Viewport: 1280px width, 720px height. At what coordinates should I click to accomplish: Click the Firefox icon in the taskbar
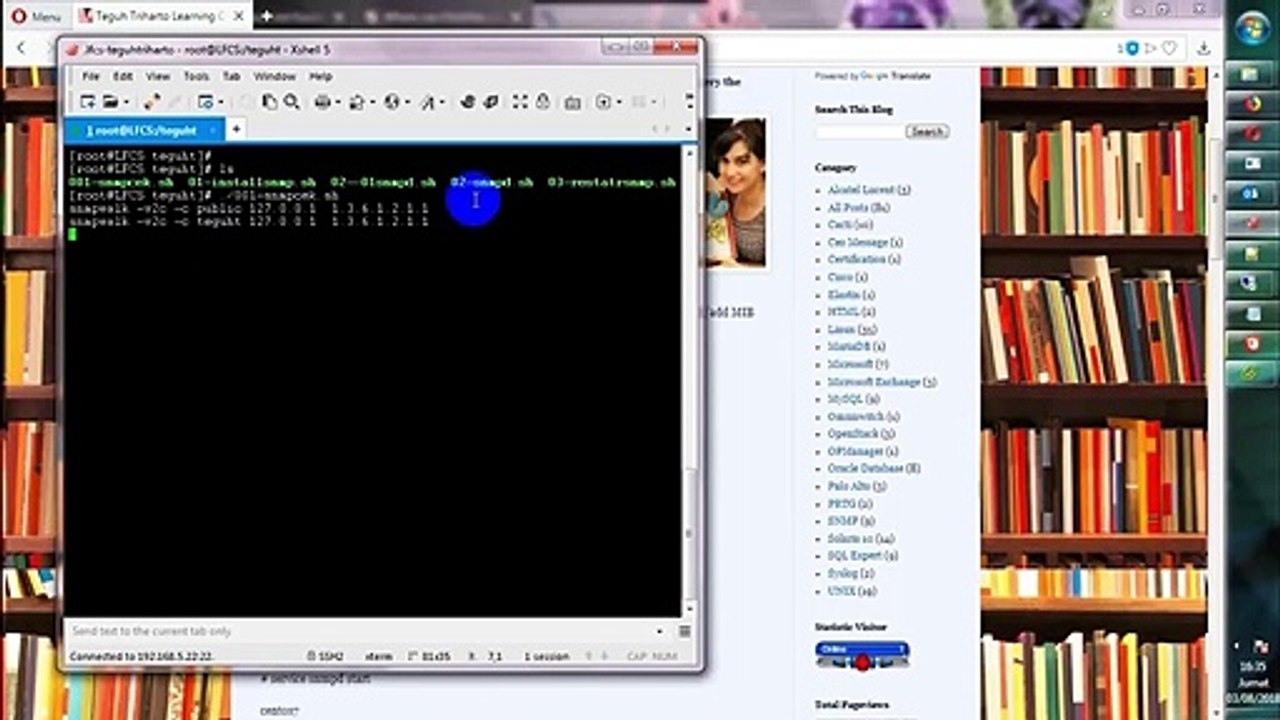(1253, 103)
